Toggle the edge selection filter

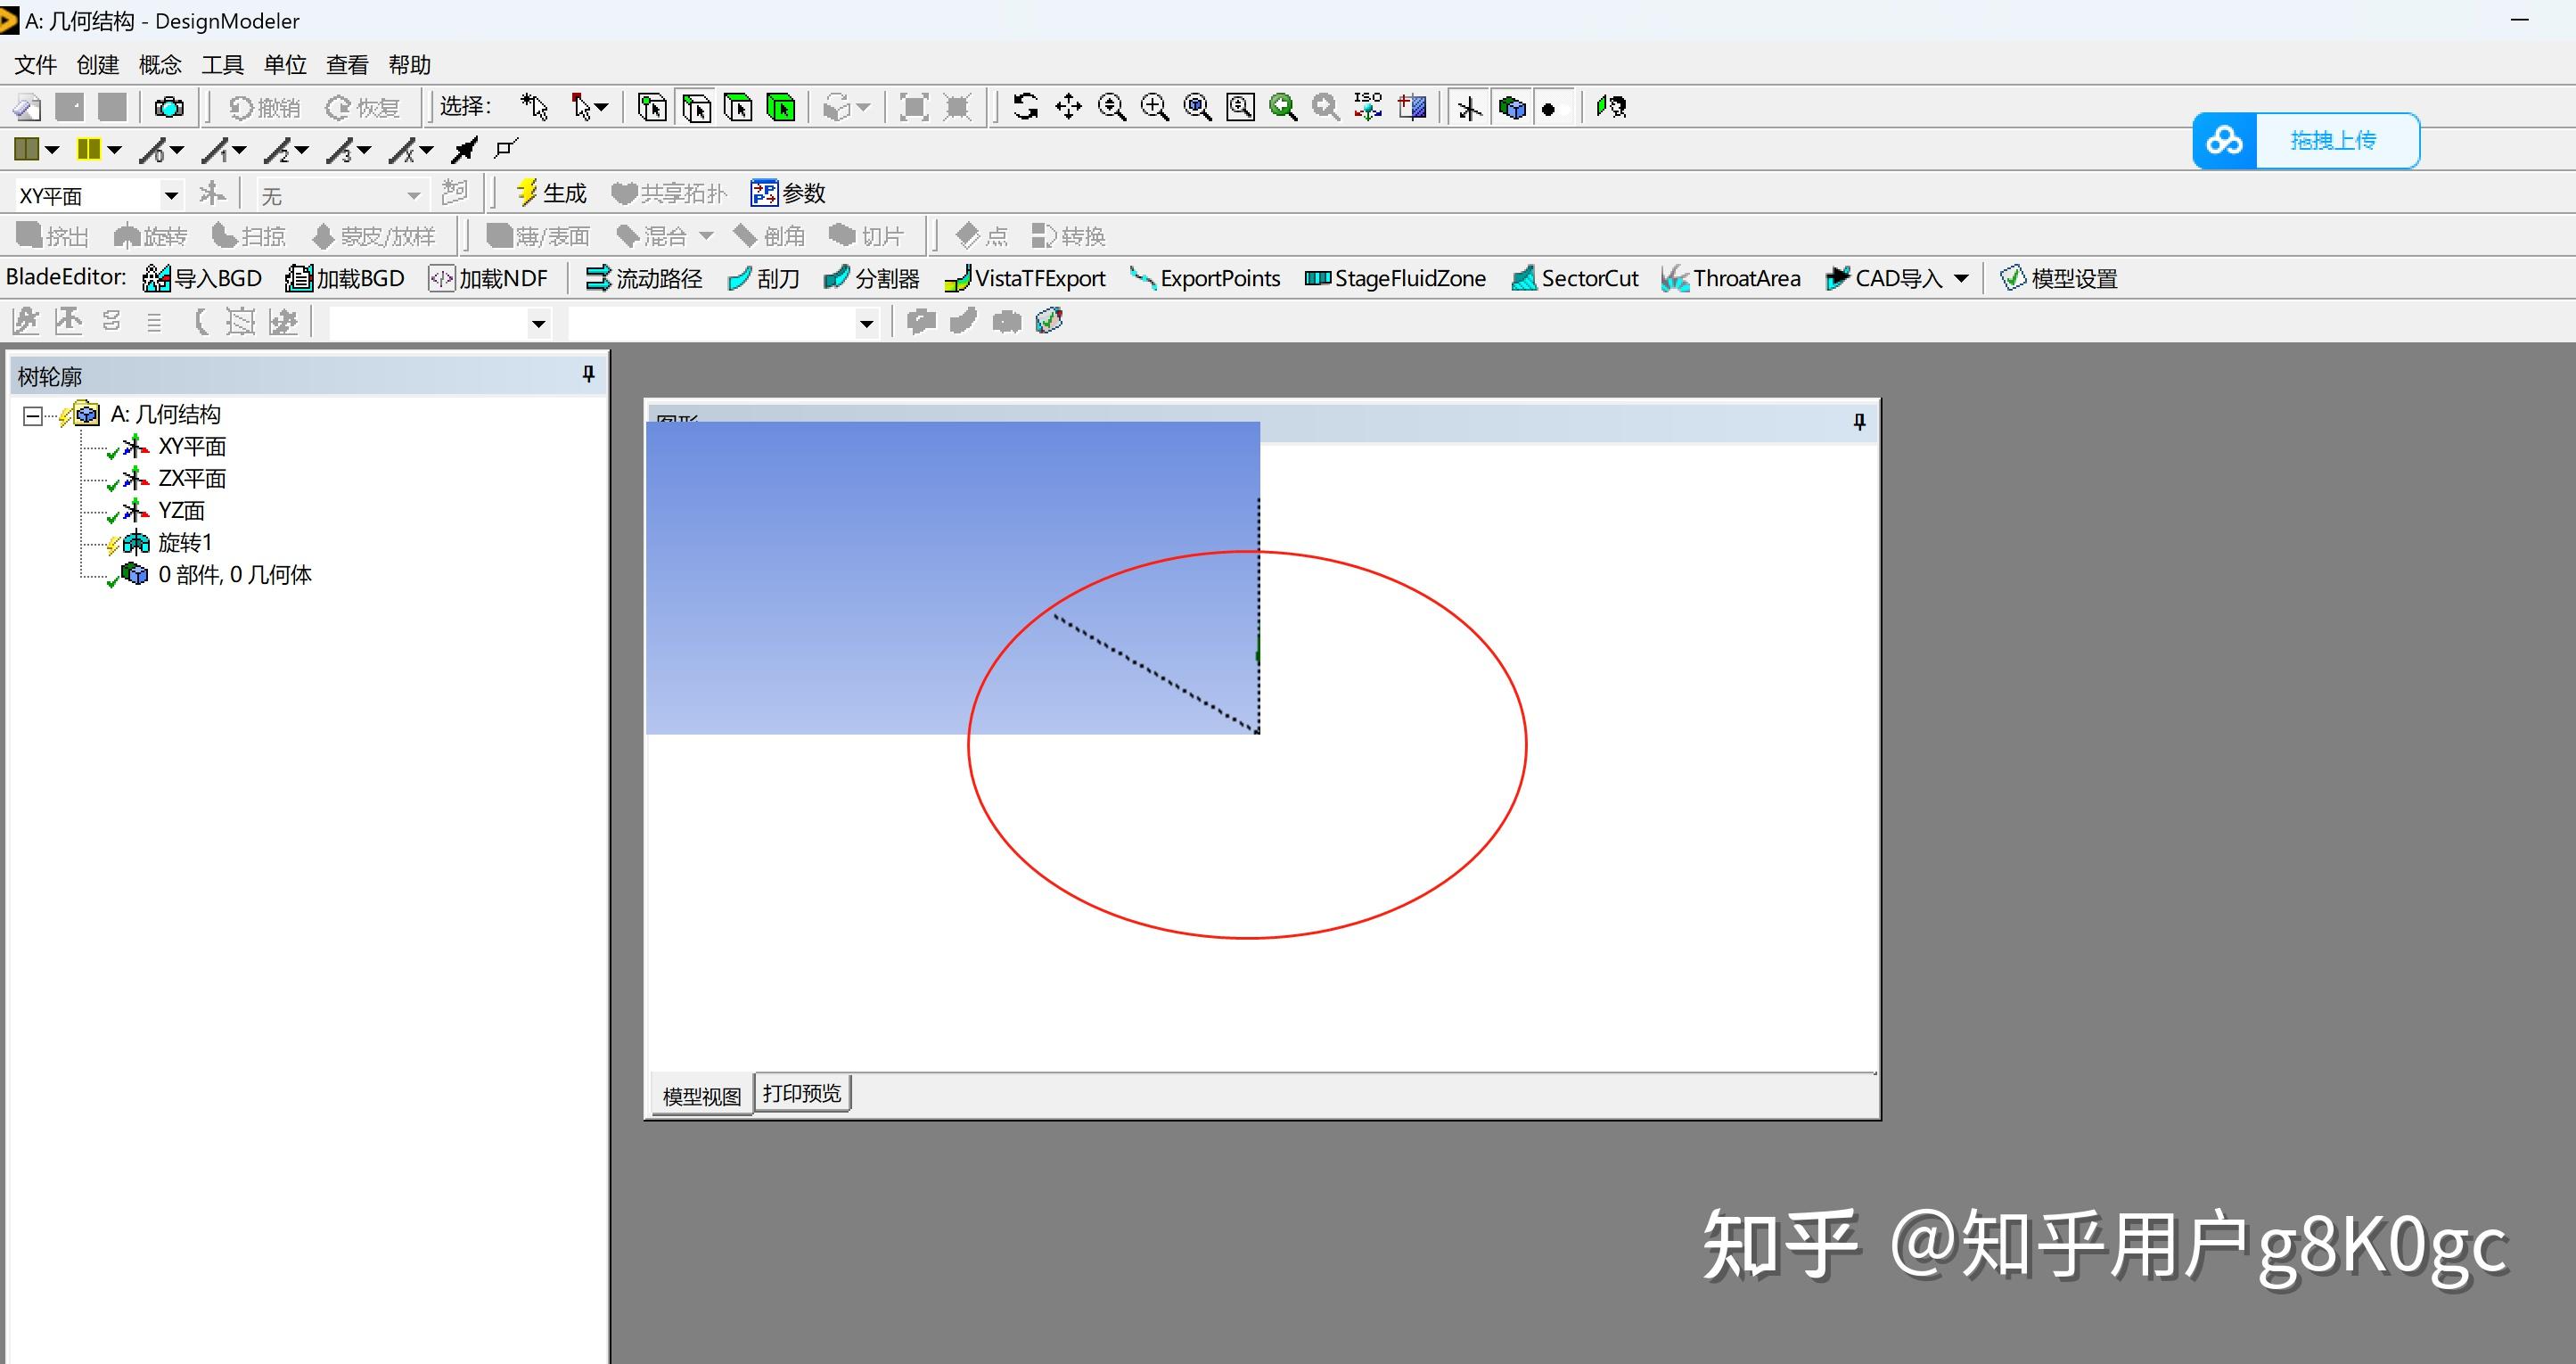pyautogui.click(x=696, y=107)
